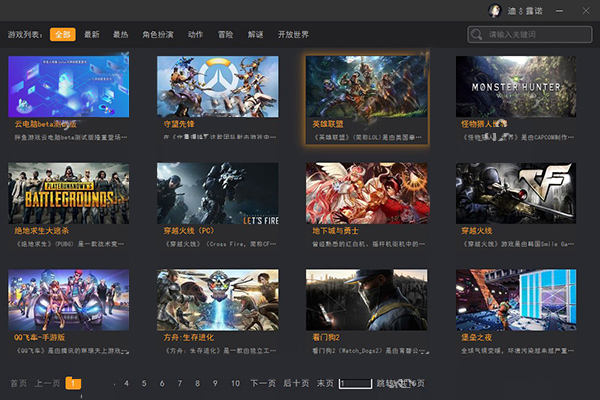The height and width of the screenshot is (400, 600).
Task: Click the 穿越火线 title under CF image
Action: tap(476, 231)
